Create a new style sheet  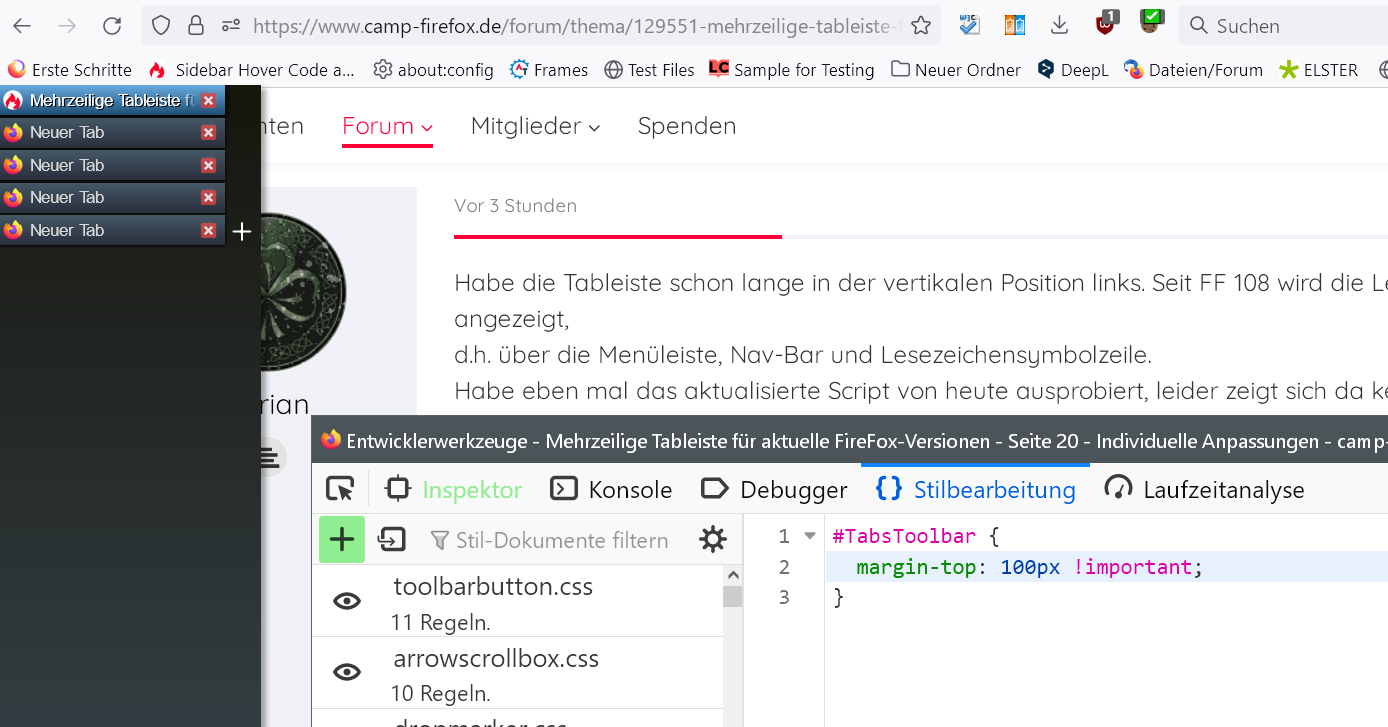tap(342, 540)
